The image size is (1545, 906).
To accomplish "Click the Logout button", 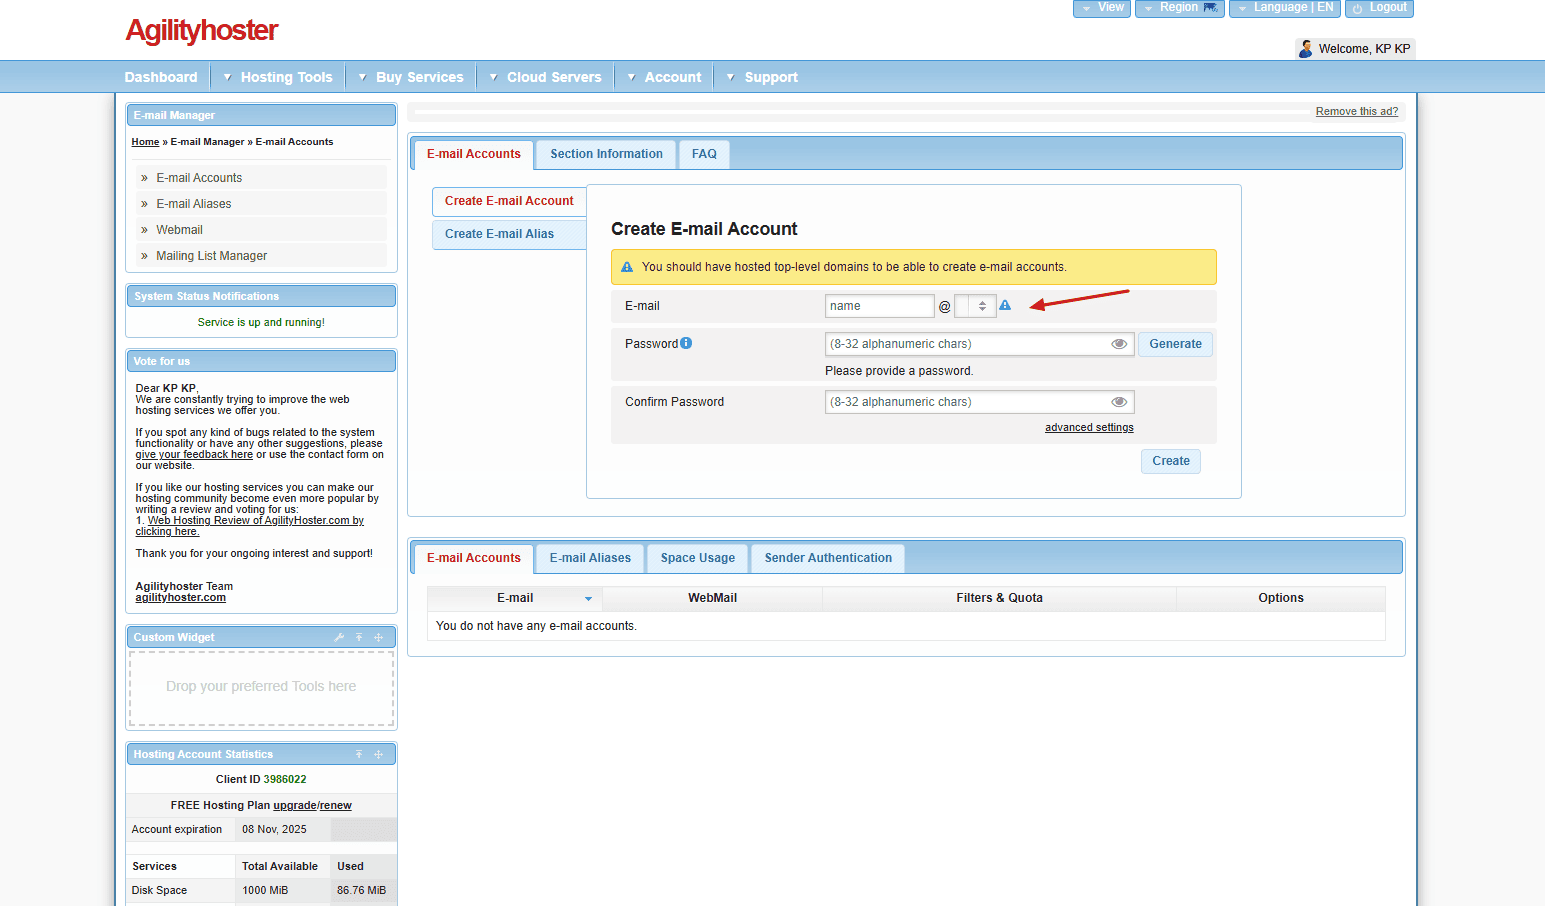I will 1379,8.
